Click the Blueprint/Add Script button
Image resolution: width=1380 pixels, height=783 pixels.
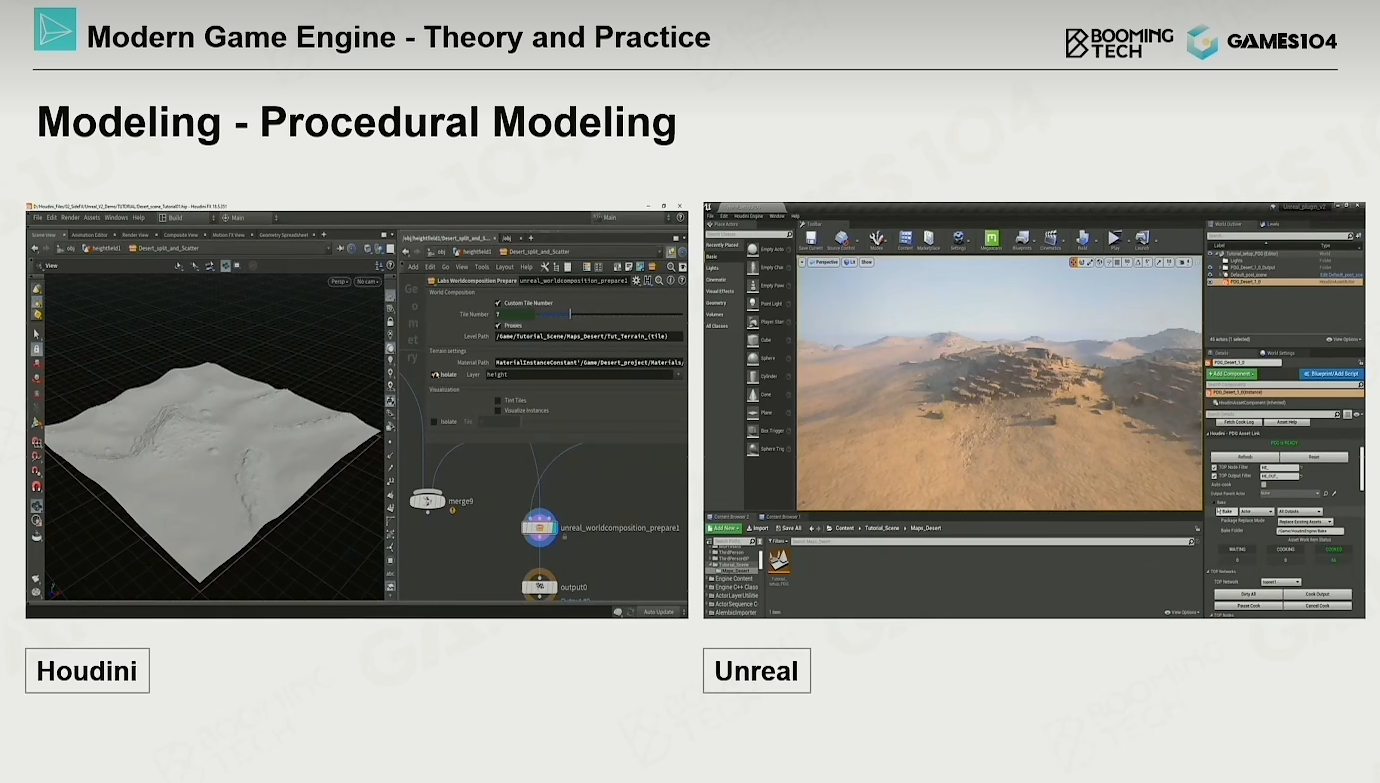tap(1330, 373)
